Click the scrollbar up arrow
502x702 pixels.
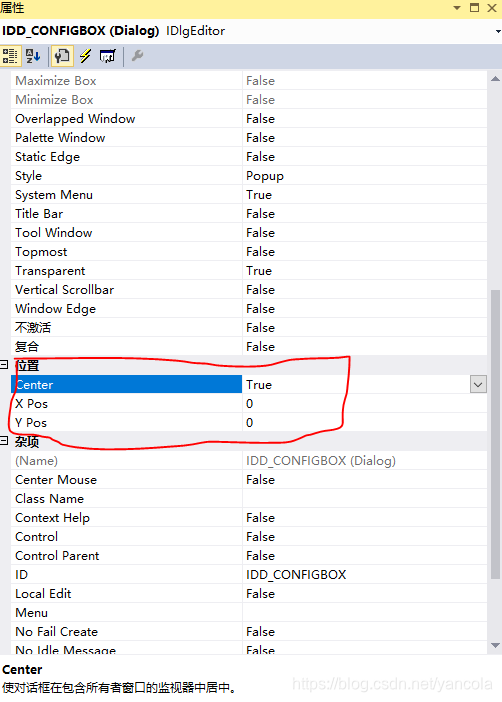(495, 79)
